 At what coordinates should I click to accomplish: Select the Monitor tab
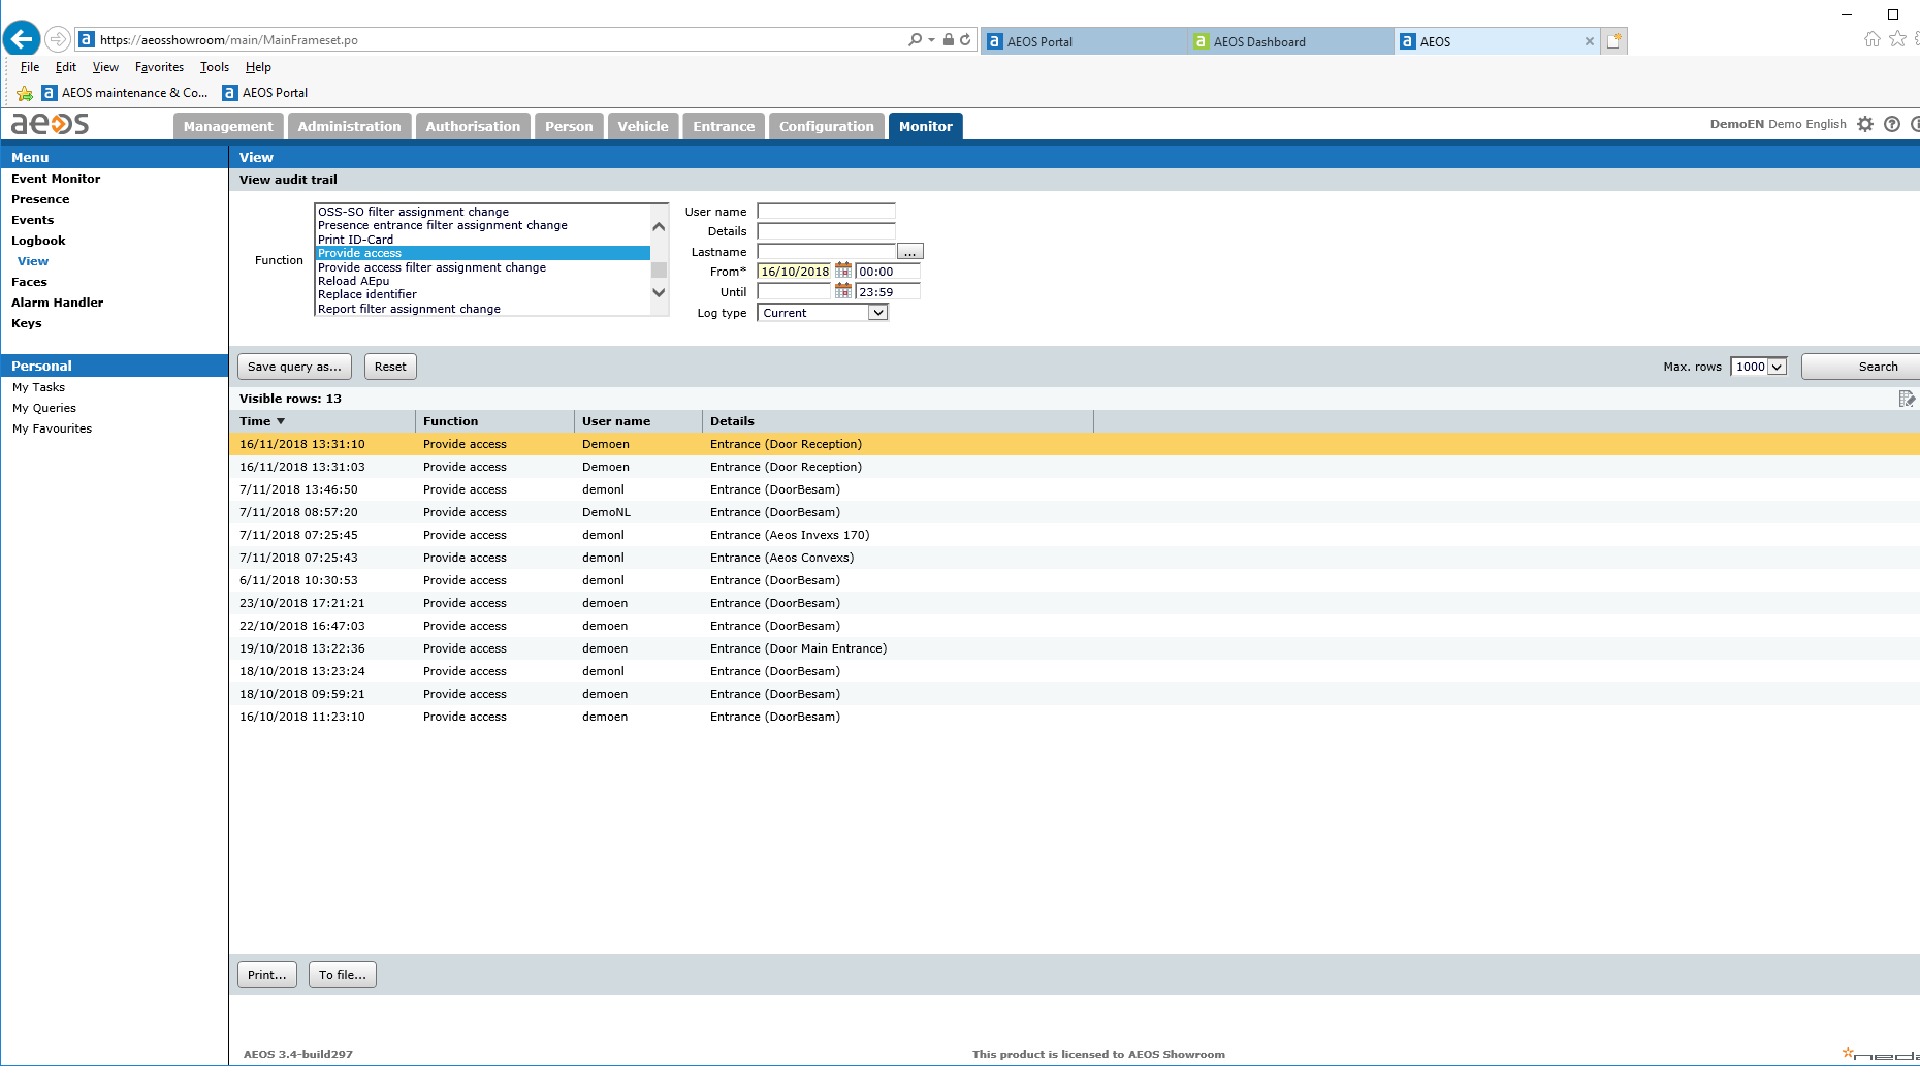(925, 126)
